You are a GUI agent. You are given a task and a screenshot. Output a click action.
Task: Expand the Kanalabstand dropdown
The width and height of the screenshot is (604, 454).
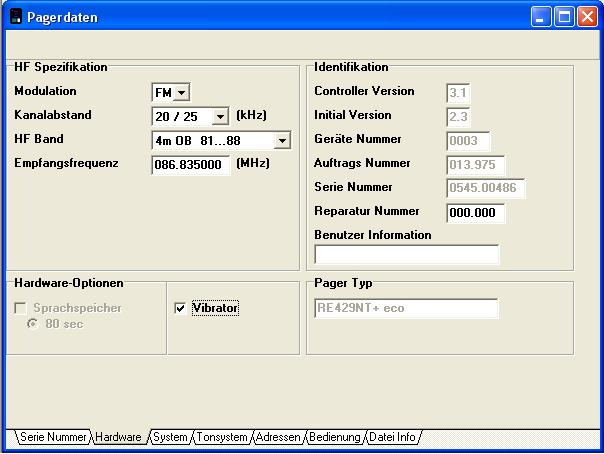(x=221, y=117)
